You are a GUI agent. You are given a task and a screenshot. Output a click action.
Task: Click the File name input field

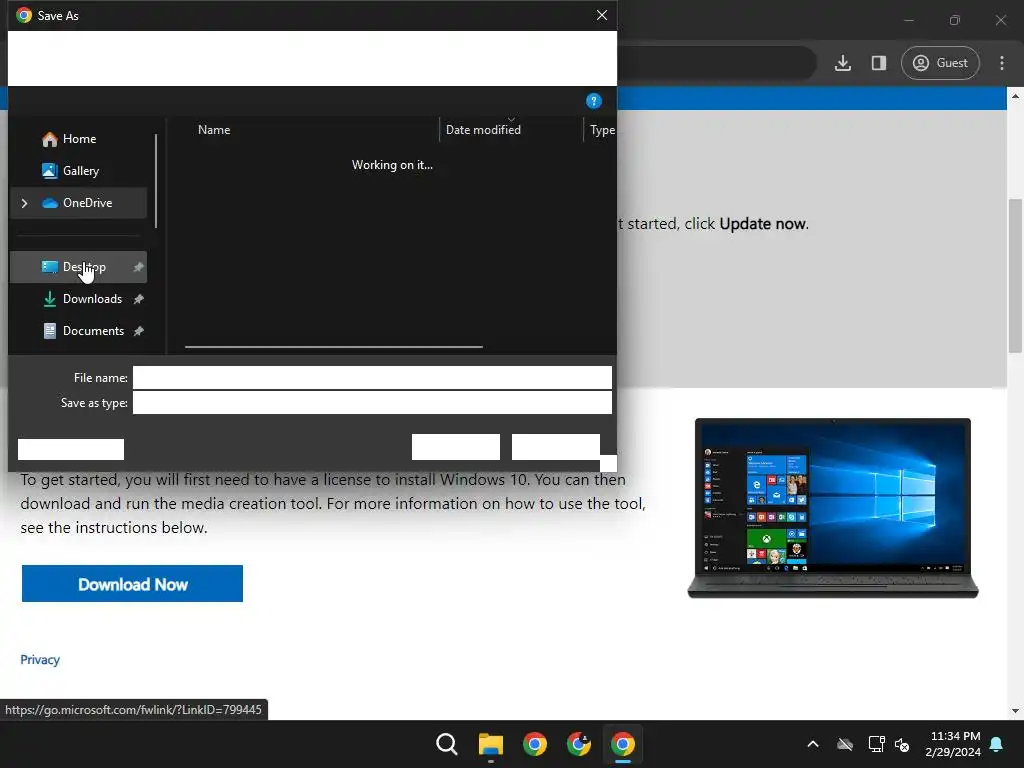[x=372, y=377]
